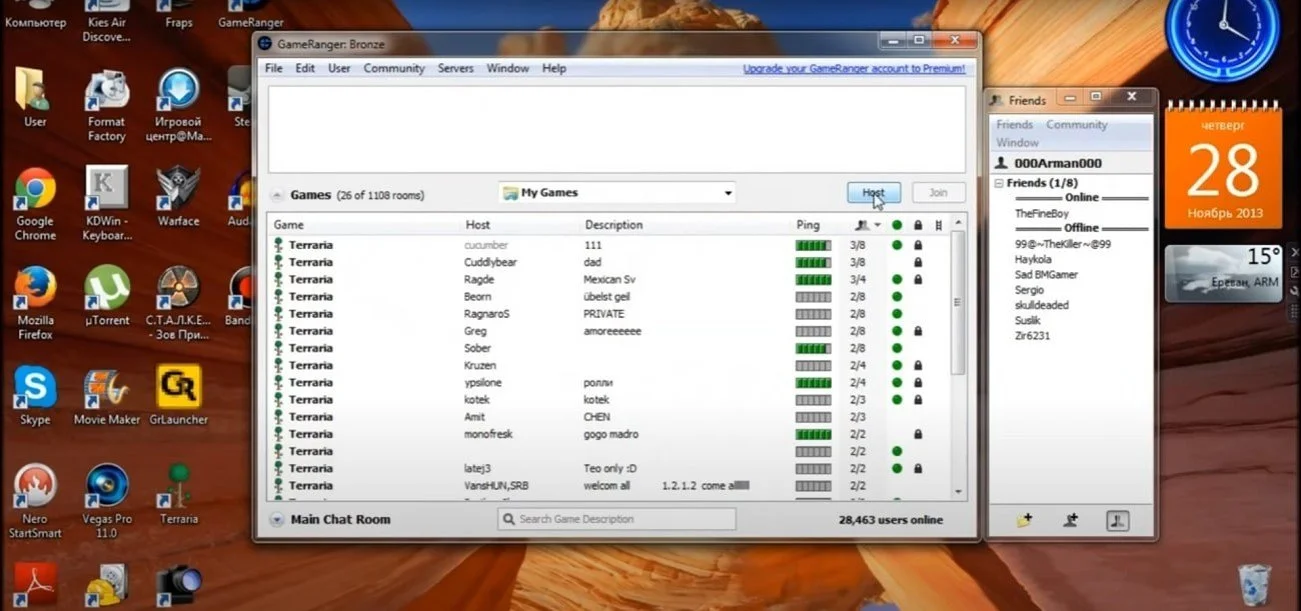Open the My Games filter dropdown

click(617, 193)
